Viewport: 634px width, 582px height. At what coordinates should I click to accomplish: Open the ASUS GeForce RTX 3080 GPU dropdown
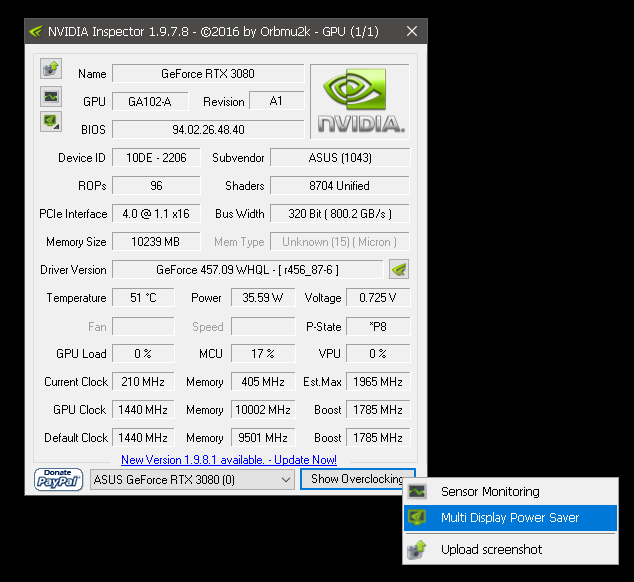click(192, 480)
